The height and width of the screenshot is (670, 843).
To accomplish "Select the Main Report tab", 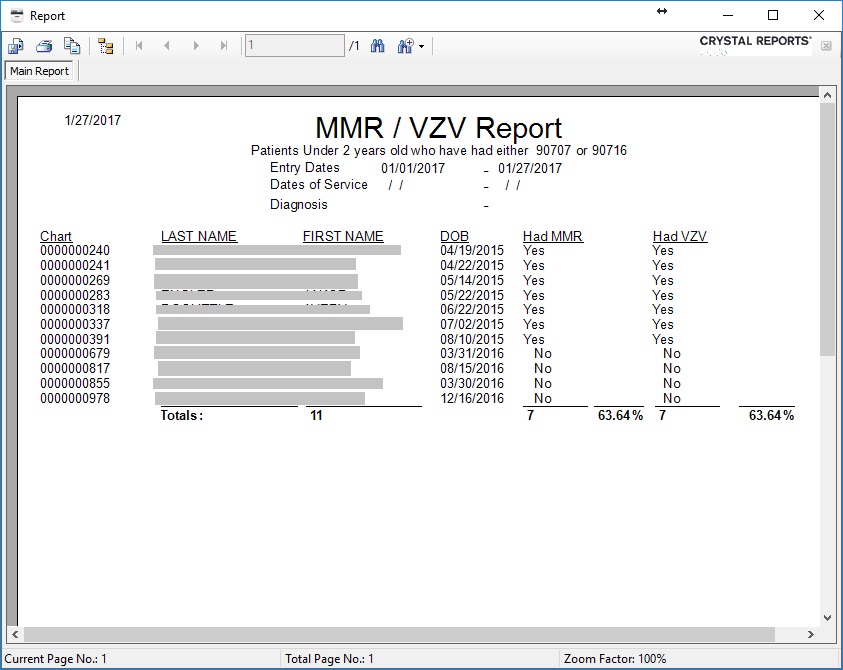I will click(39, 71).
